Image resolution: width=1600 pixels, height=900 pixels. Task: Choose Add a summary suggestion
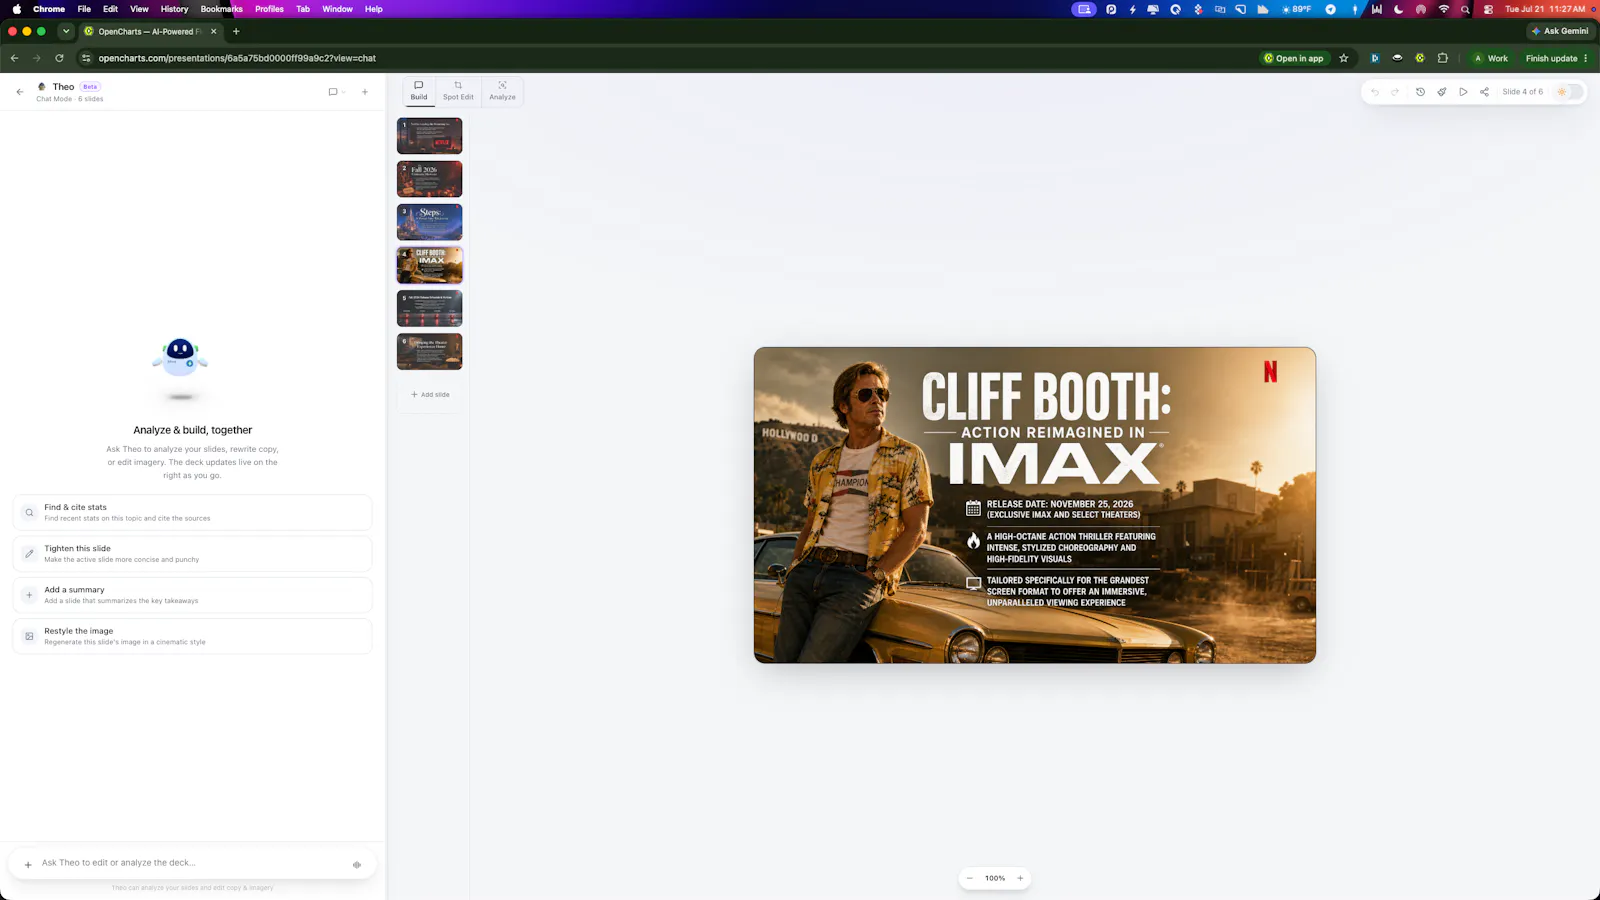tap(192, 595)
